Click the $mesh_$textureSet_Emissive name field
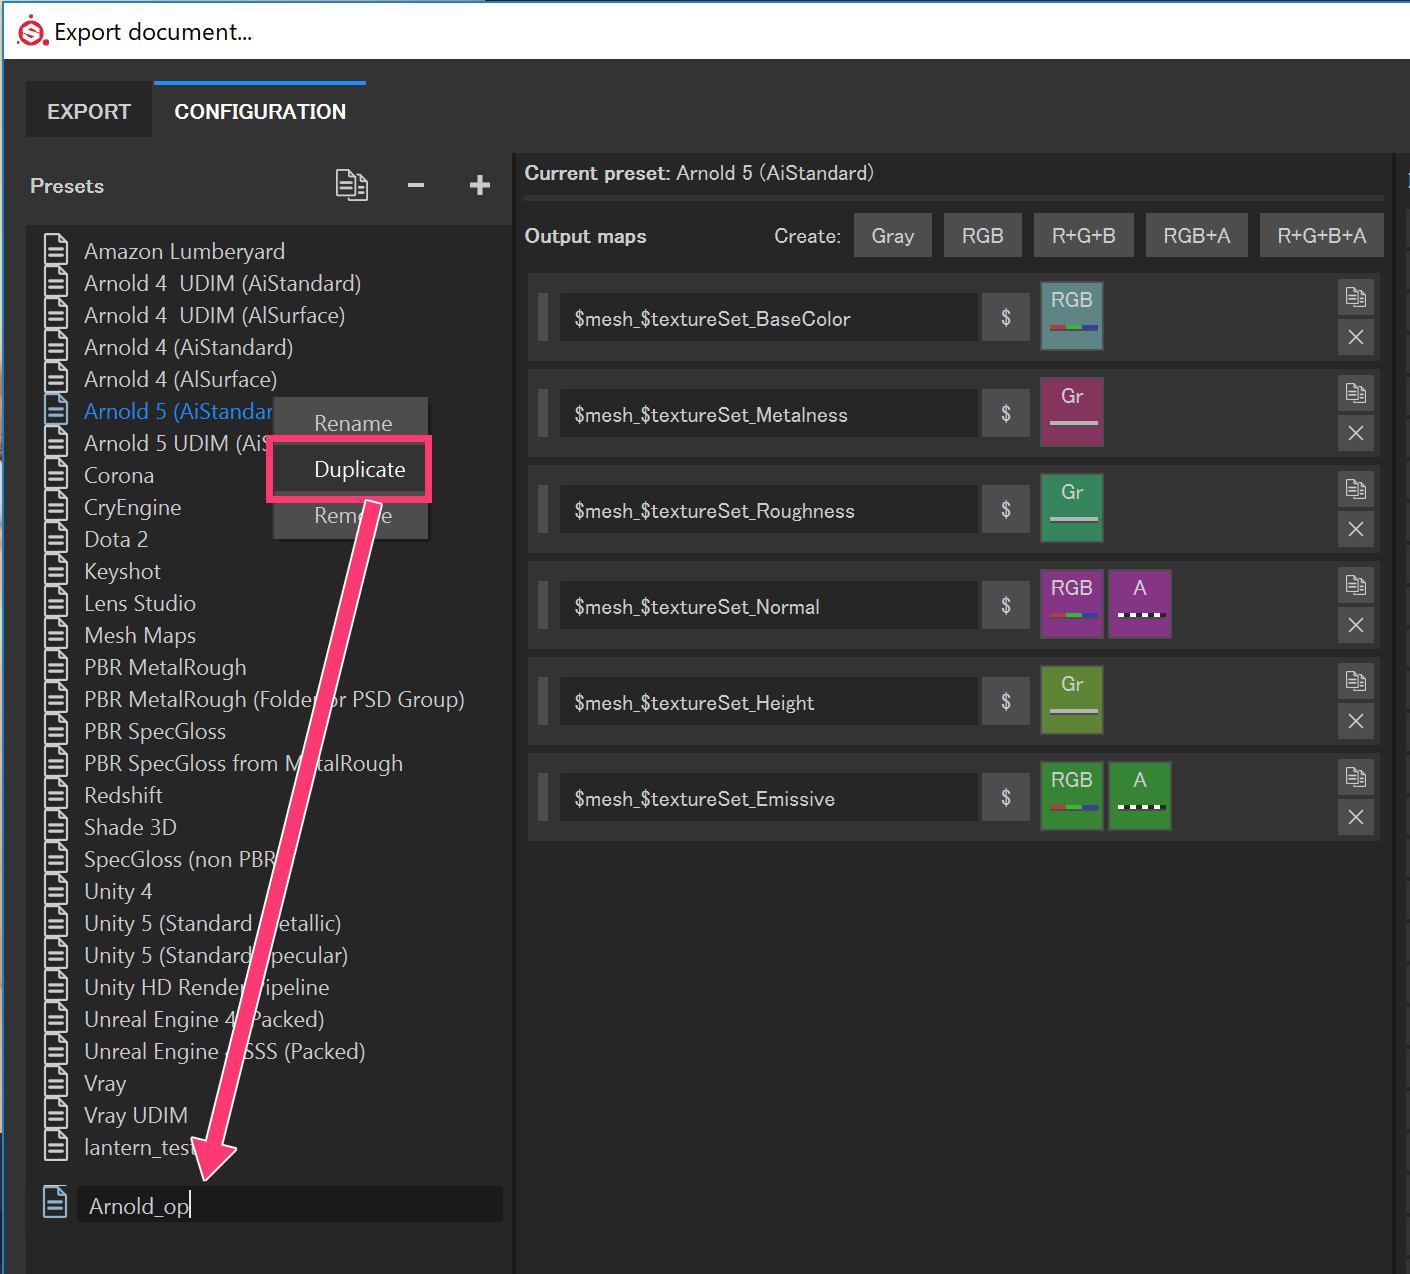This screenshot has width=1410, height=1274. (768, 797)
